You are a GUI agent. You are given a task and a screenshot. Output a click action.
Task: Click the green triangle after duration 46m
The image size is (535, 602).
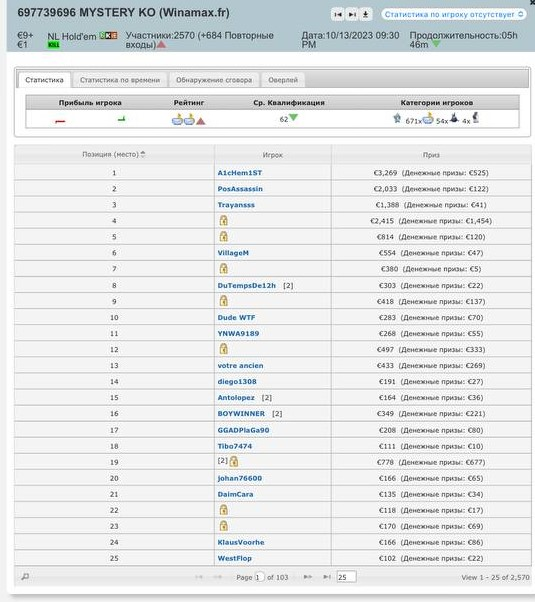click(x=436, y=44)
